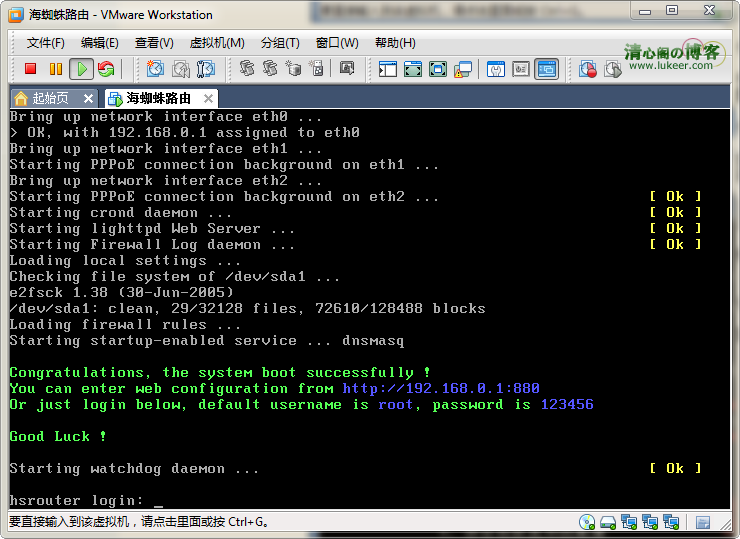Show the summary view wrench window icon

click(496, 69)
